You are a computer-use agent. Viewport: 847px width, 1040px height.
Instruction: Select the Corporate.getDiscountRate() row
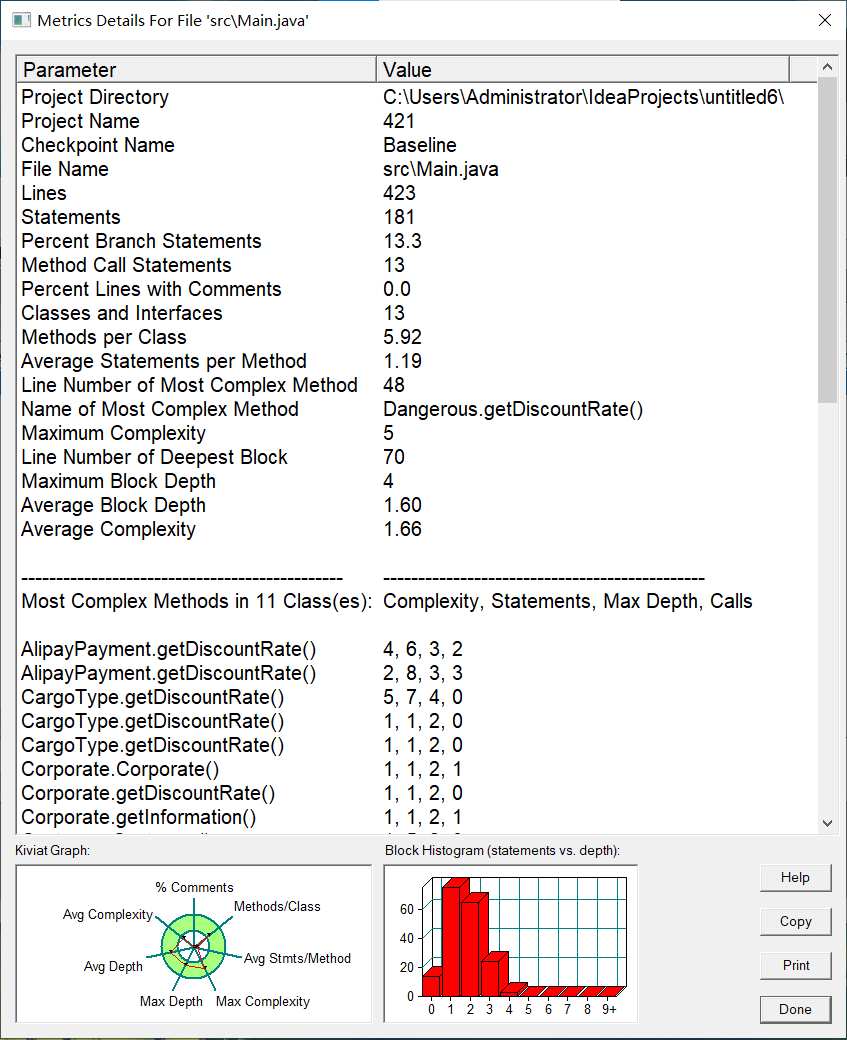[417, 793]
